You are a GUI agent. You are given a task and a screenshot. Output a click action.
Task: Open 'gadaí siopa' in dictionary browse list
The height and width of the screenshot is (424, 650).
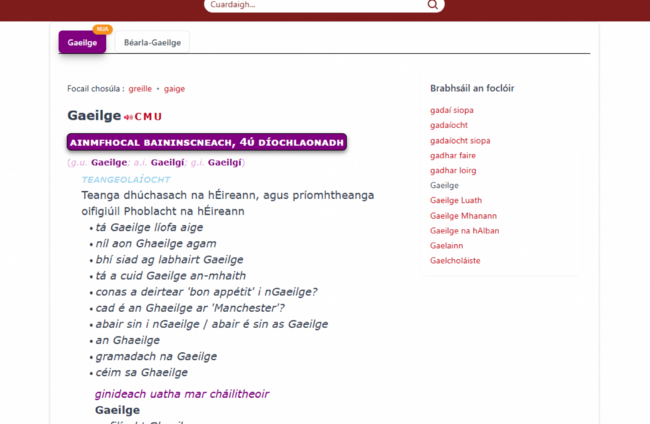(452, 110)
